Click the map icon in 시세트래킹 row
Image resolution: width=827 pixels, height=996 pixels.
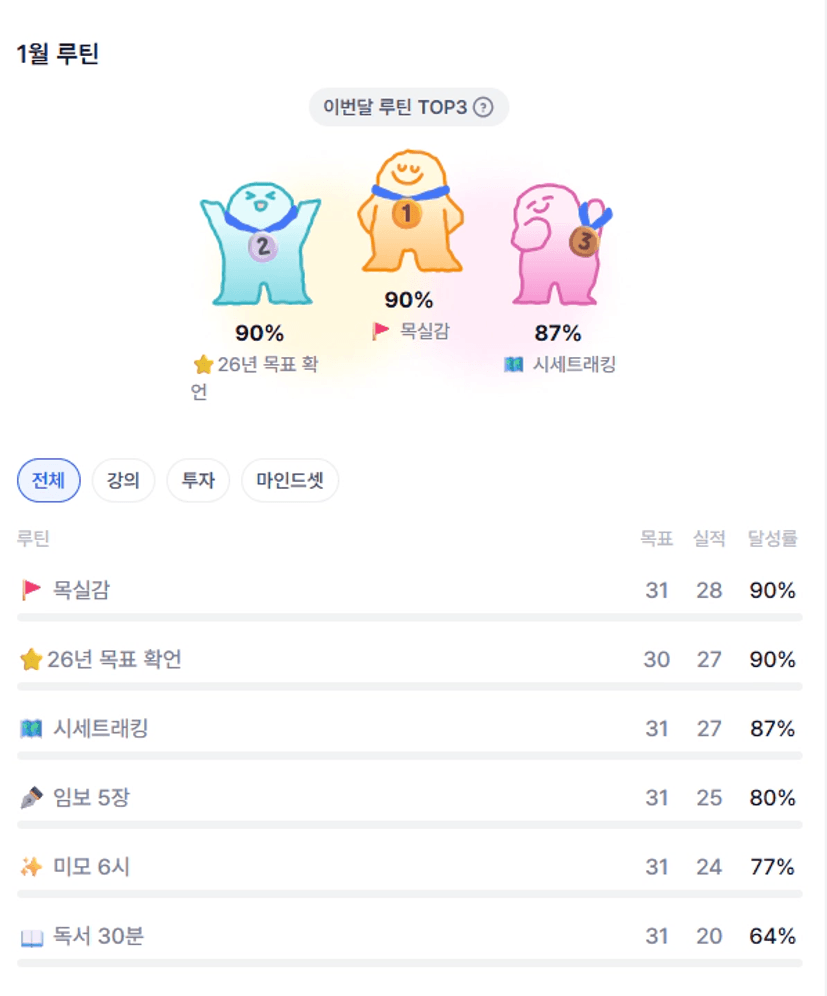click(31, 729)
